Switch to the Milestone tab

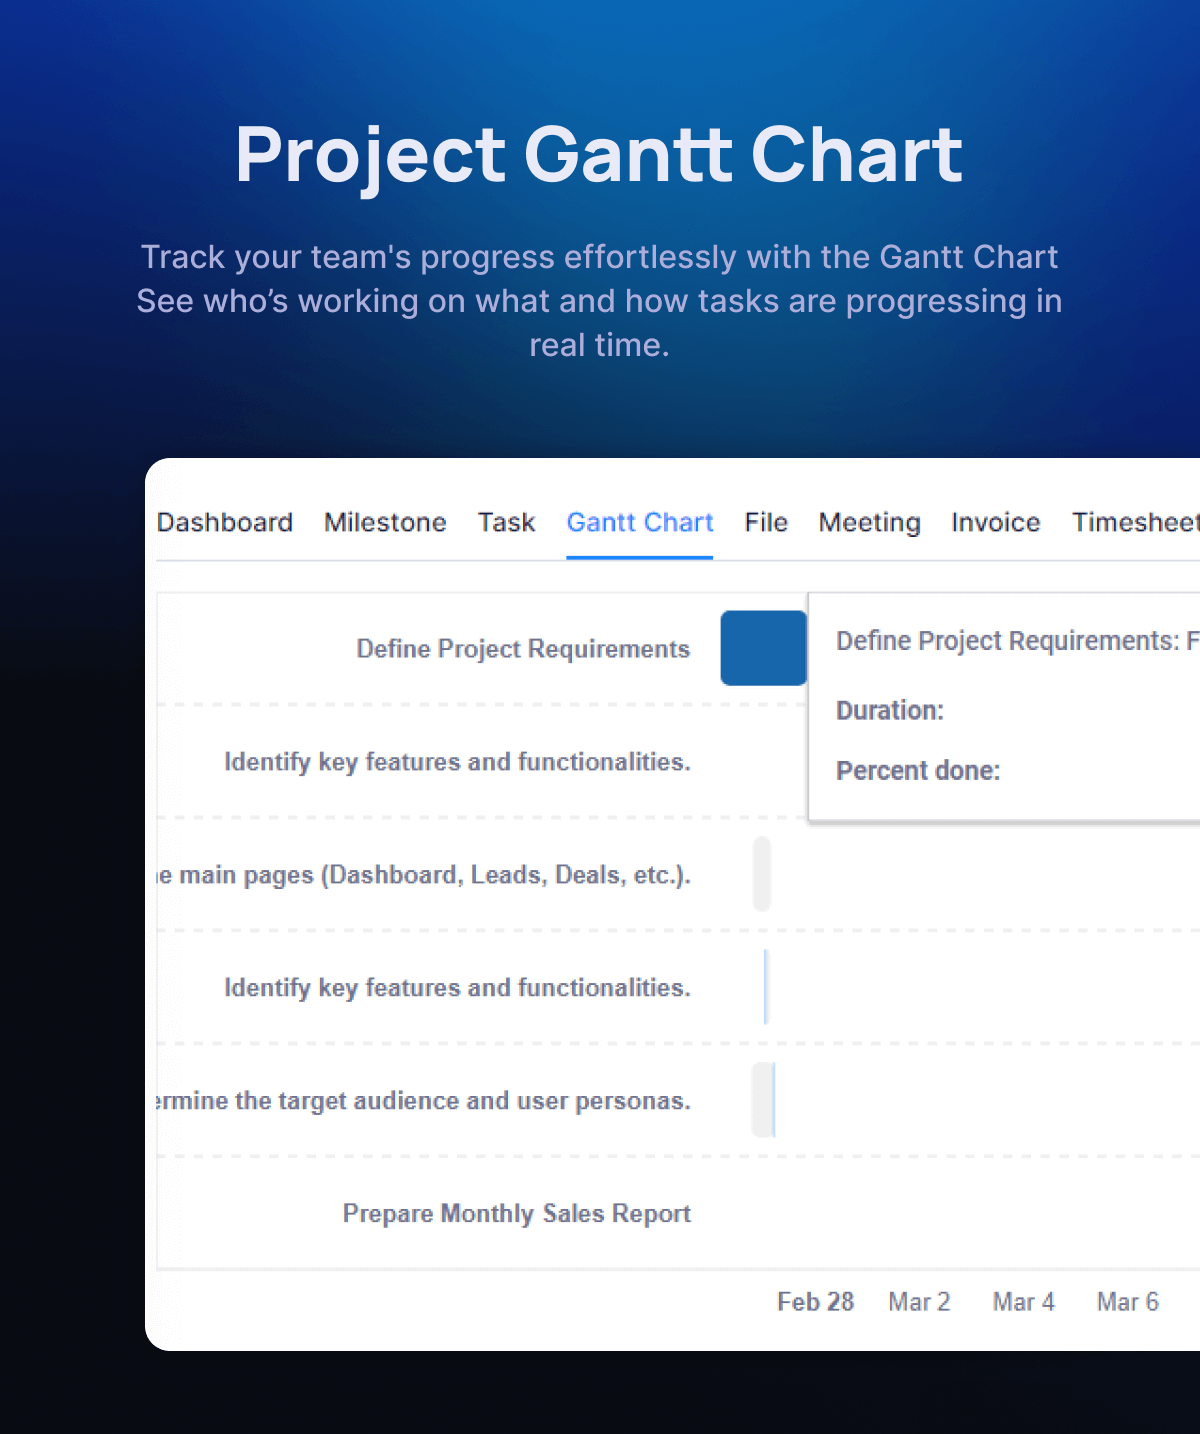coord(385,522)
